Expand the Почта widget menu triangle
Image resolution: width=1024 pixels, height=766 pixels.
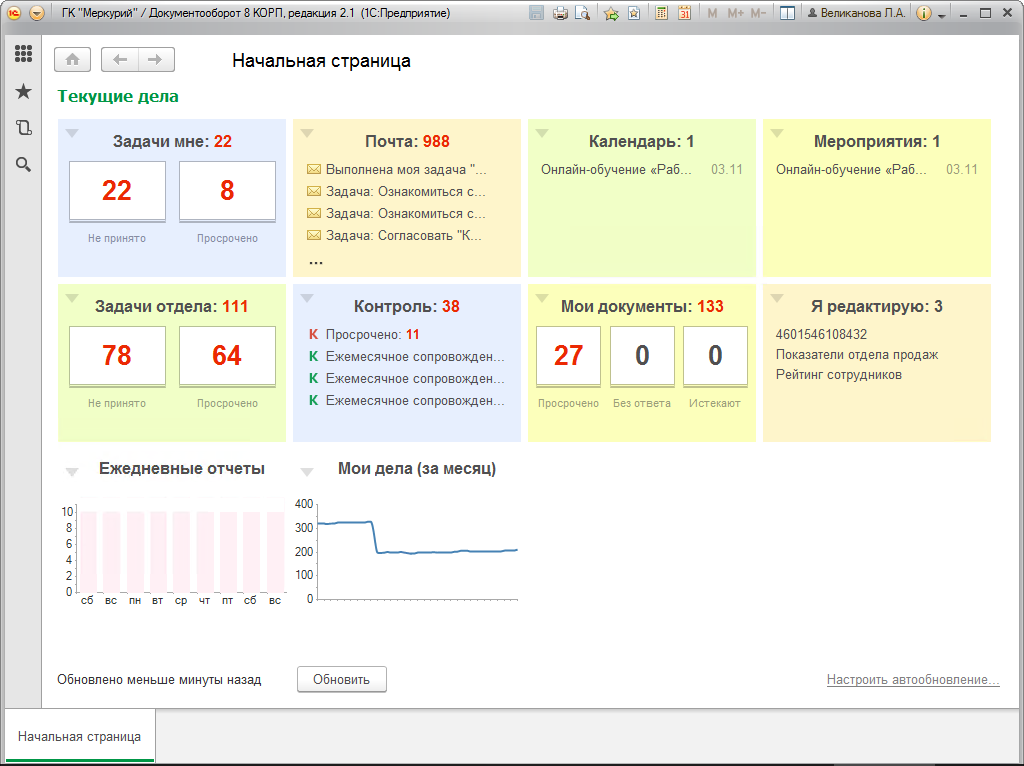click(307, 134)
